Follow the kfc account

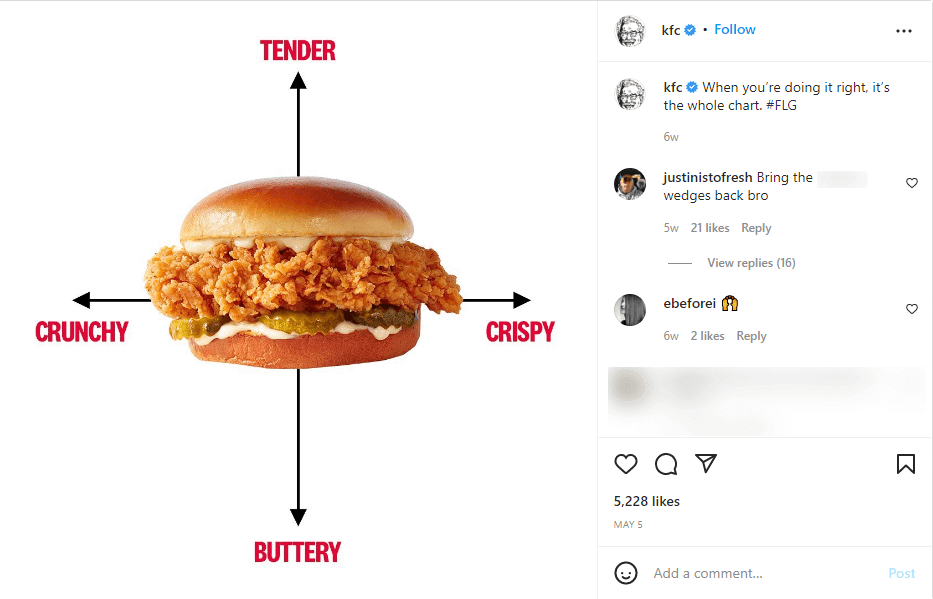[734, 30]
